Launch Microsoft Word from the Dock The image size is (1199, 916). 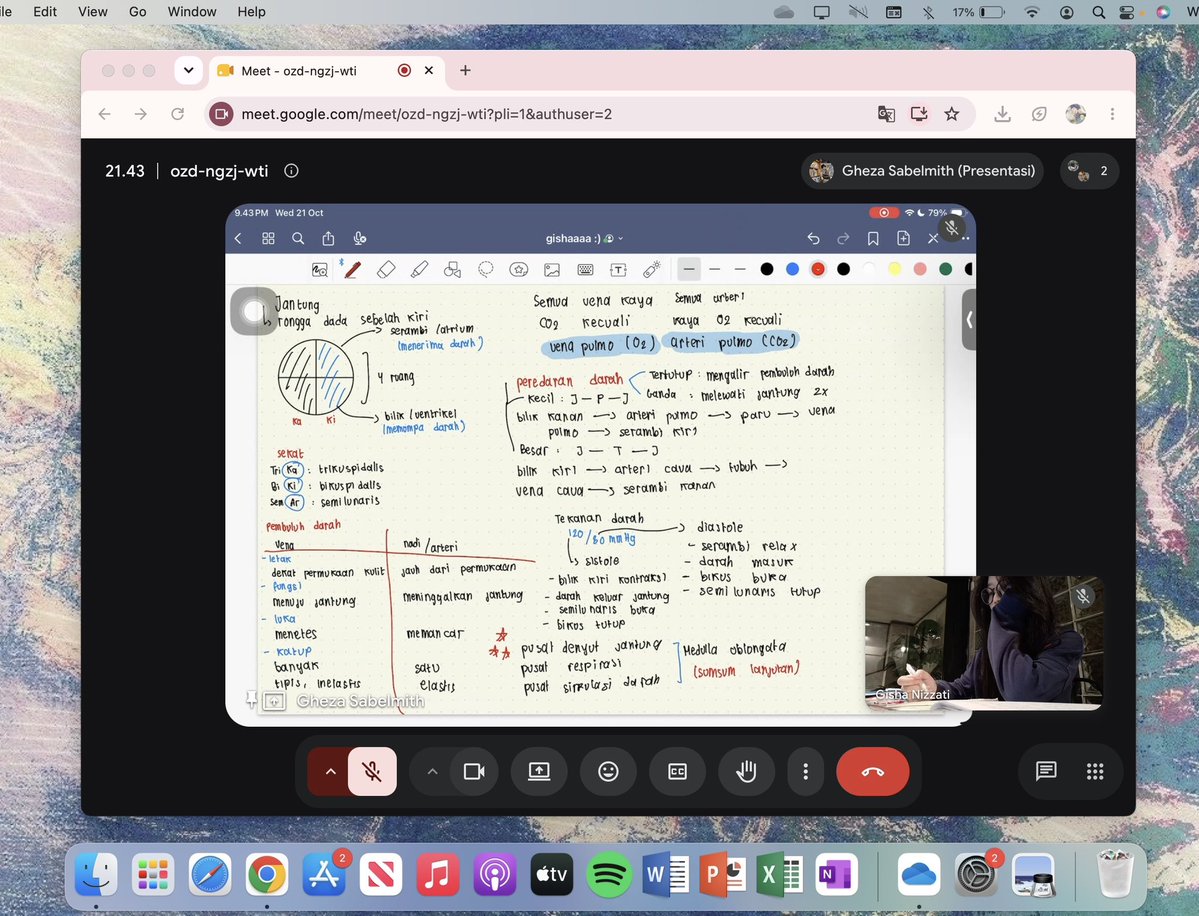[665, 875]
